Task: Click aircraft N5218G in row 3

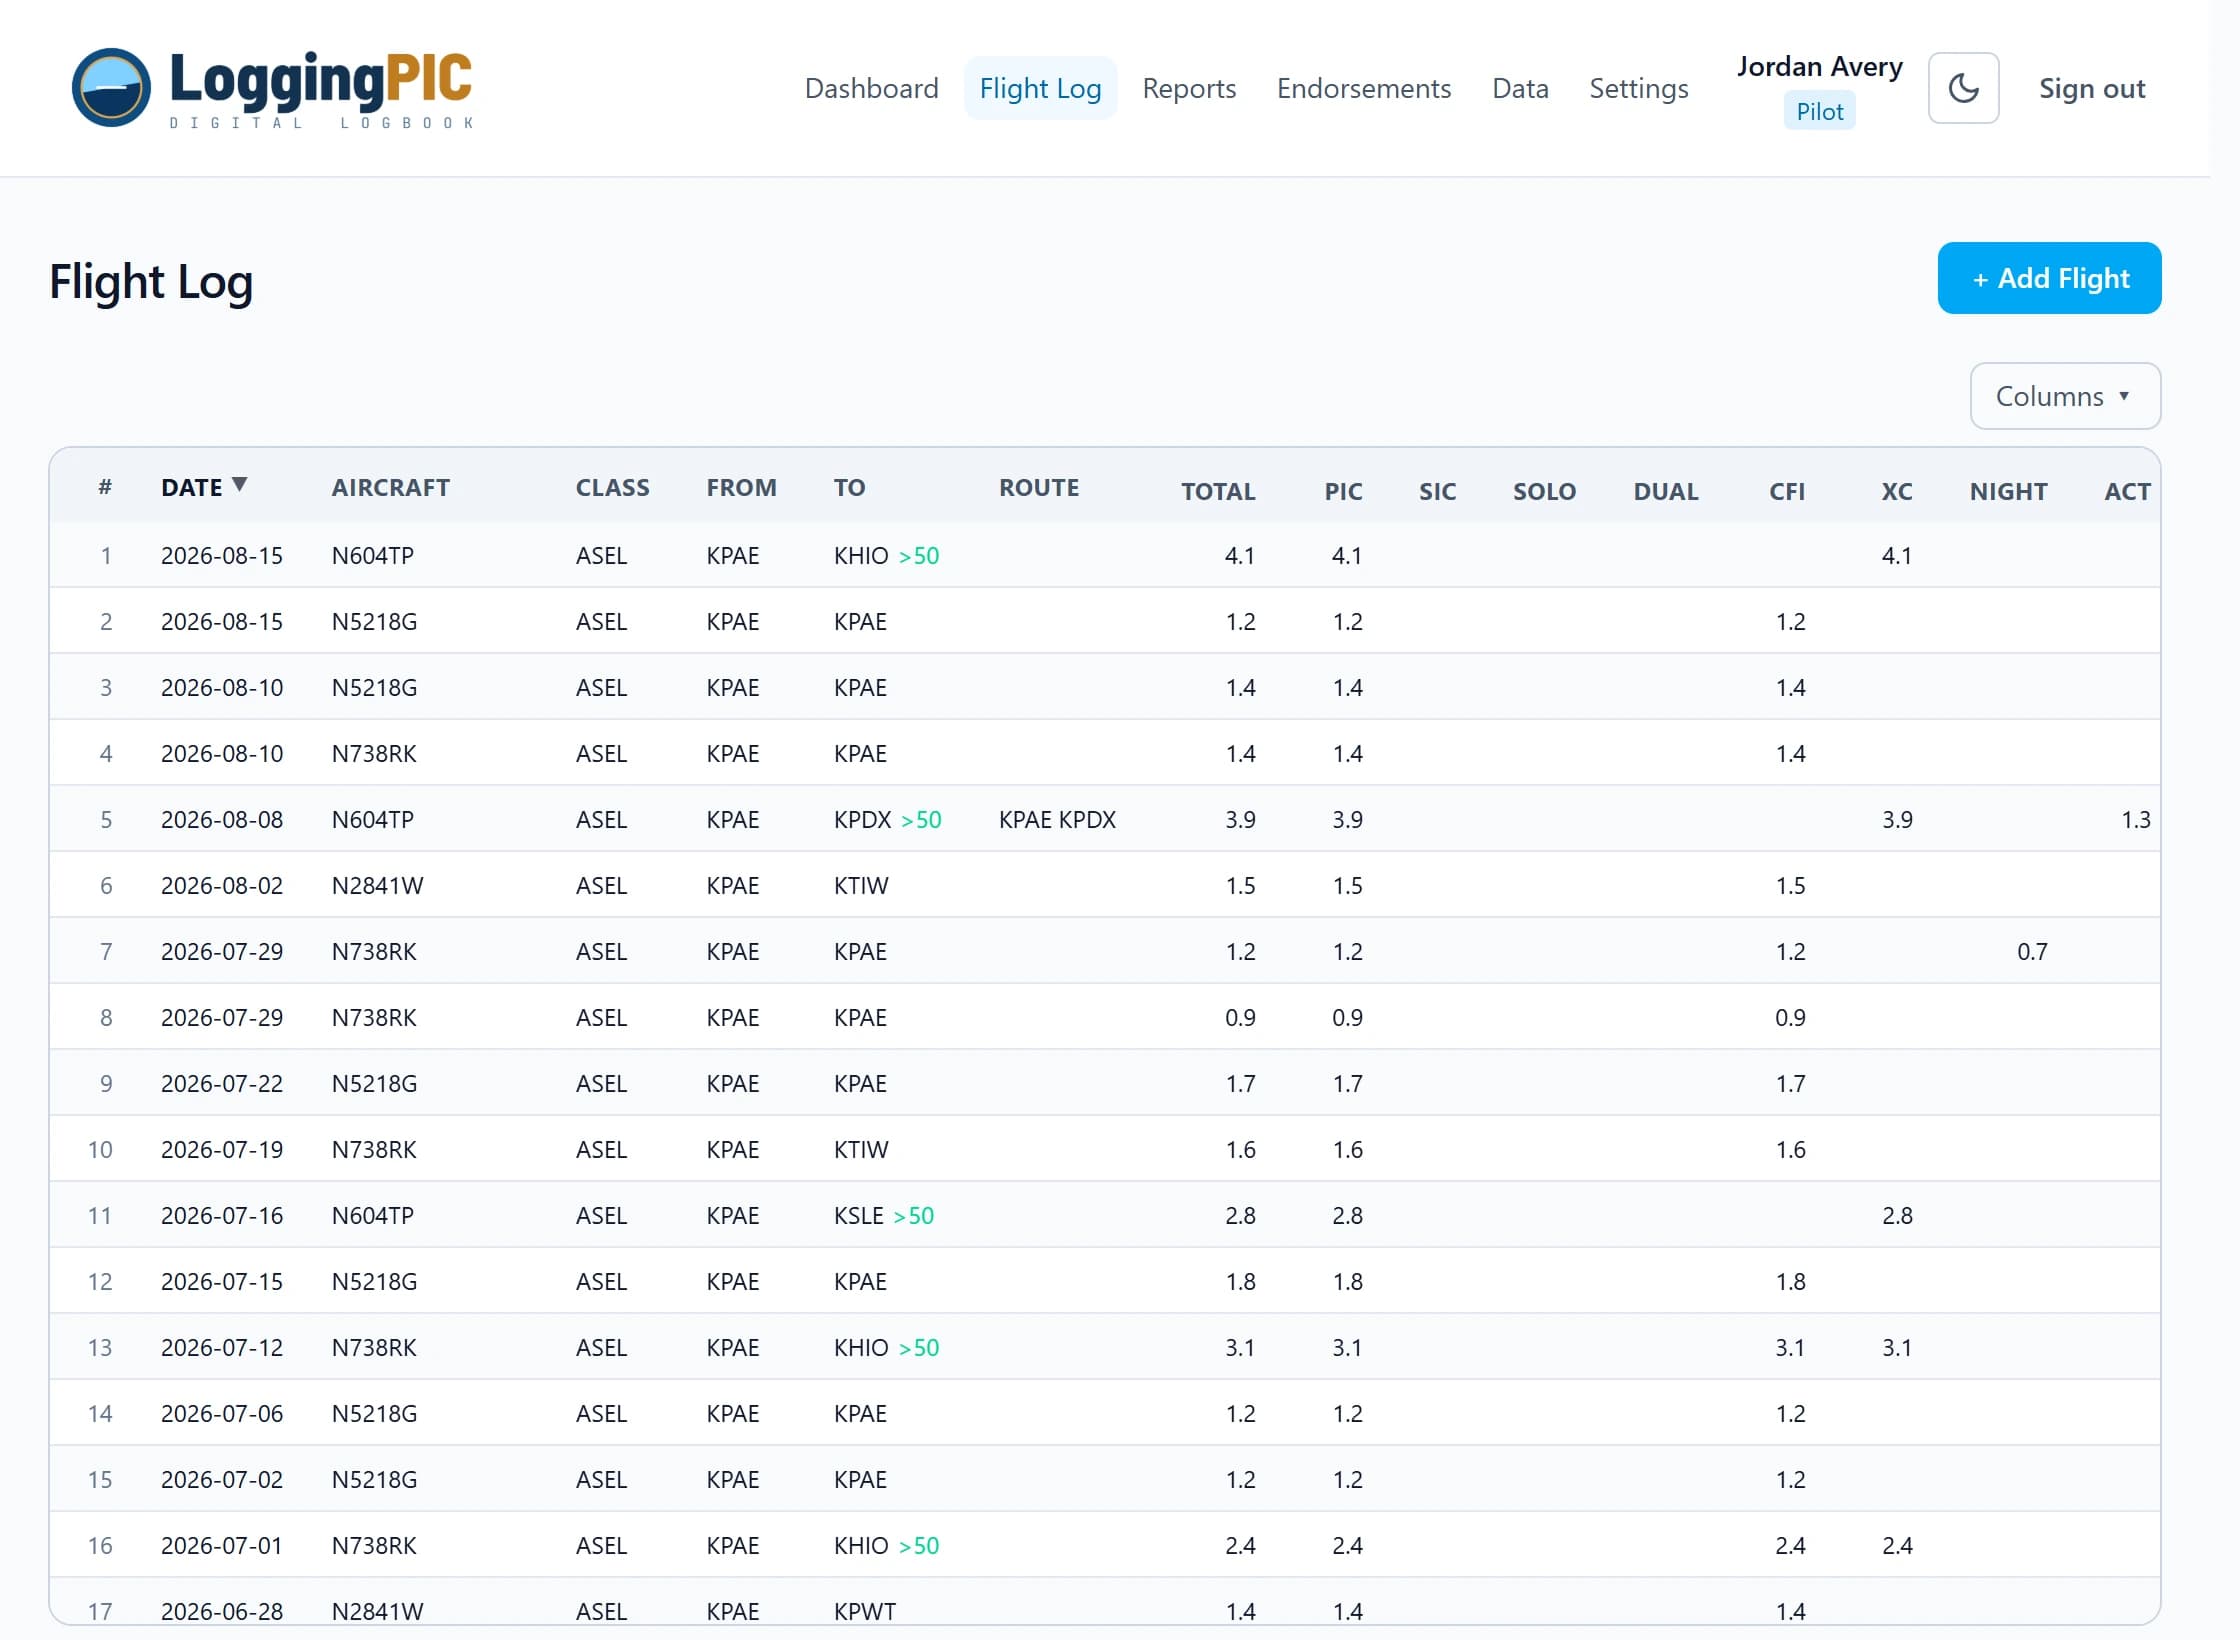Action: coord(374,687)
